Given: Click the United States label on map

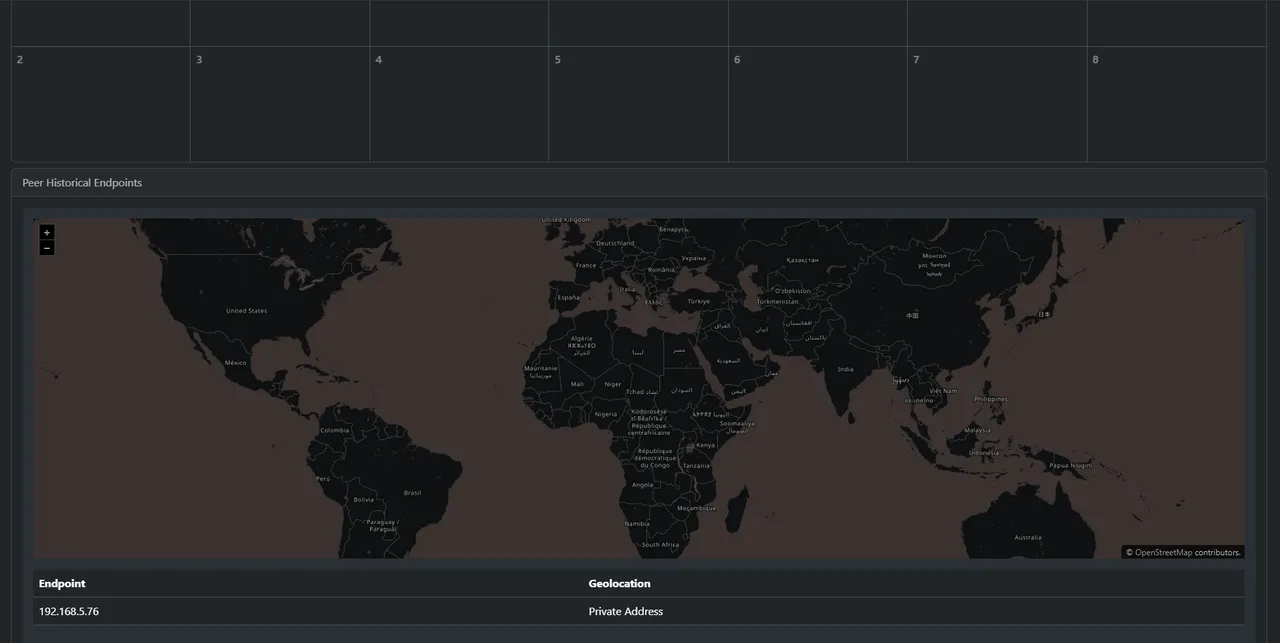Looking at the screenshot, I should coord(246,311).
